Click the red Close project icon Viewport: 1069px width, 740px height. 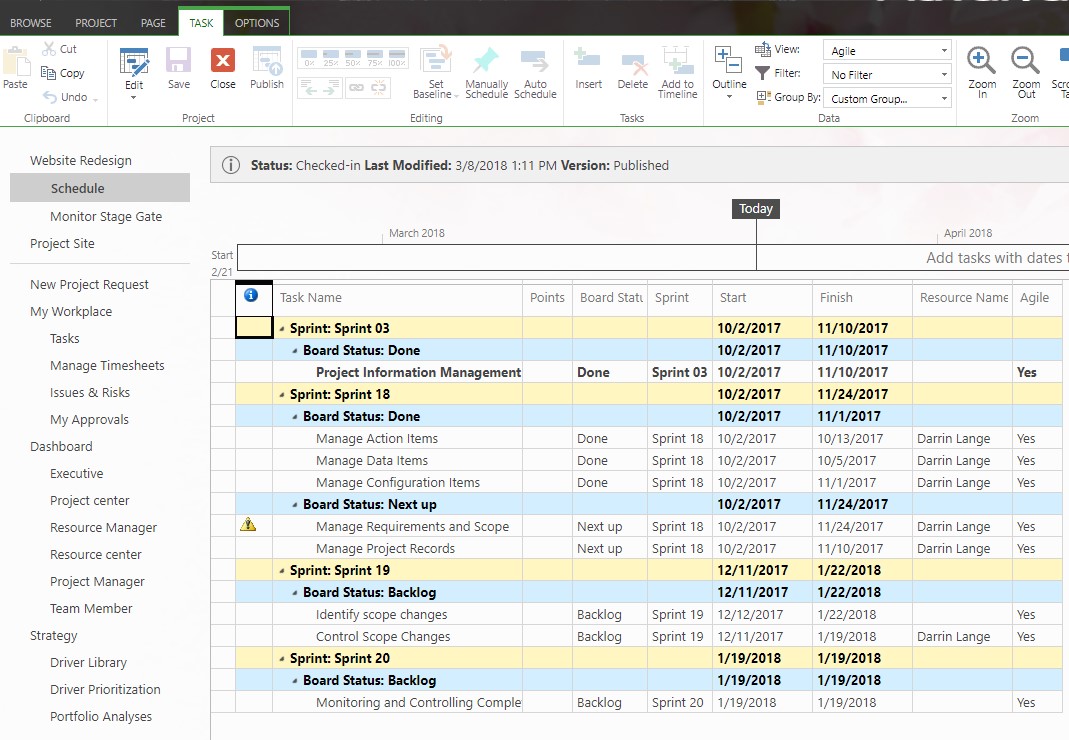(x=222, y=61)
